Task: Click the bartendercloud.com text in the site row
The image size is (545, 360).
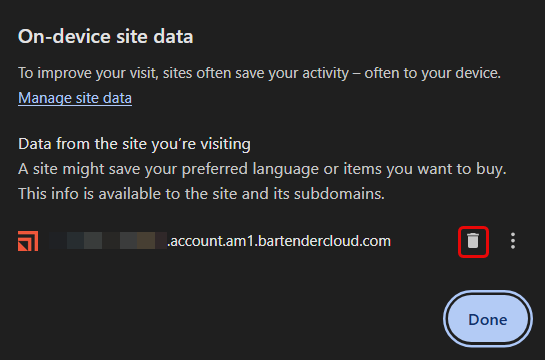Action: click(325, 241)
